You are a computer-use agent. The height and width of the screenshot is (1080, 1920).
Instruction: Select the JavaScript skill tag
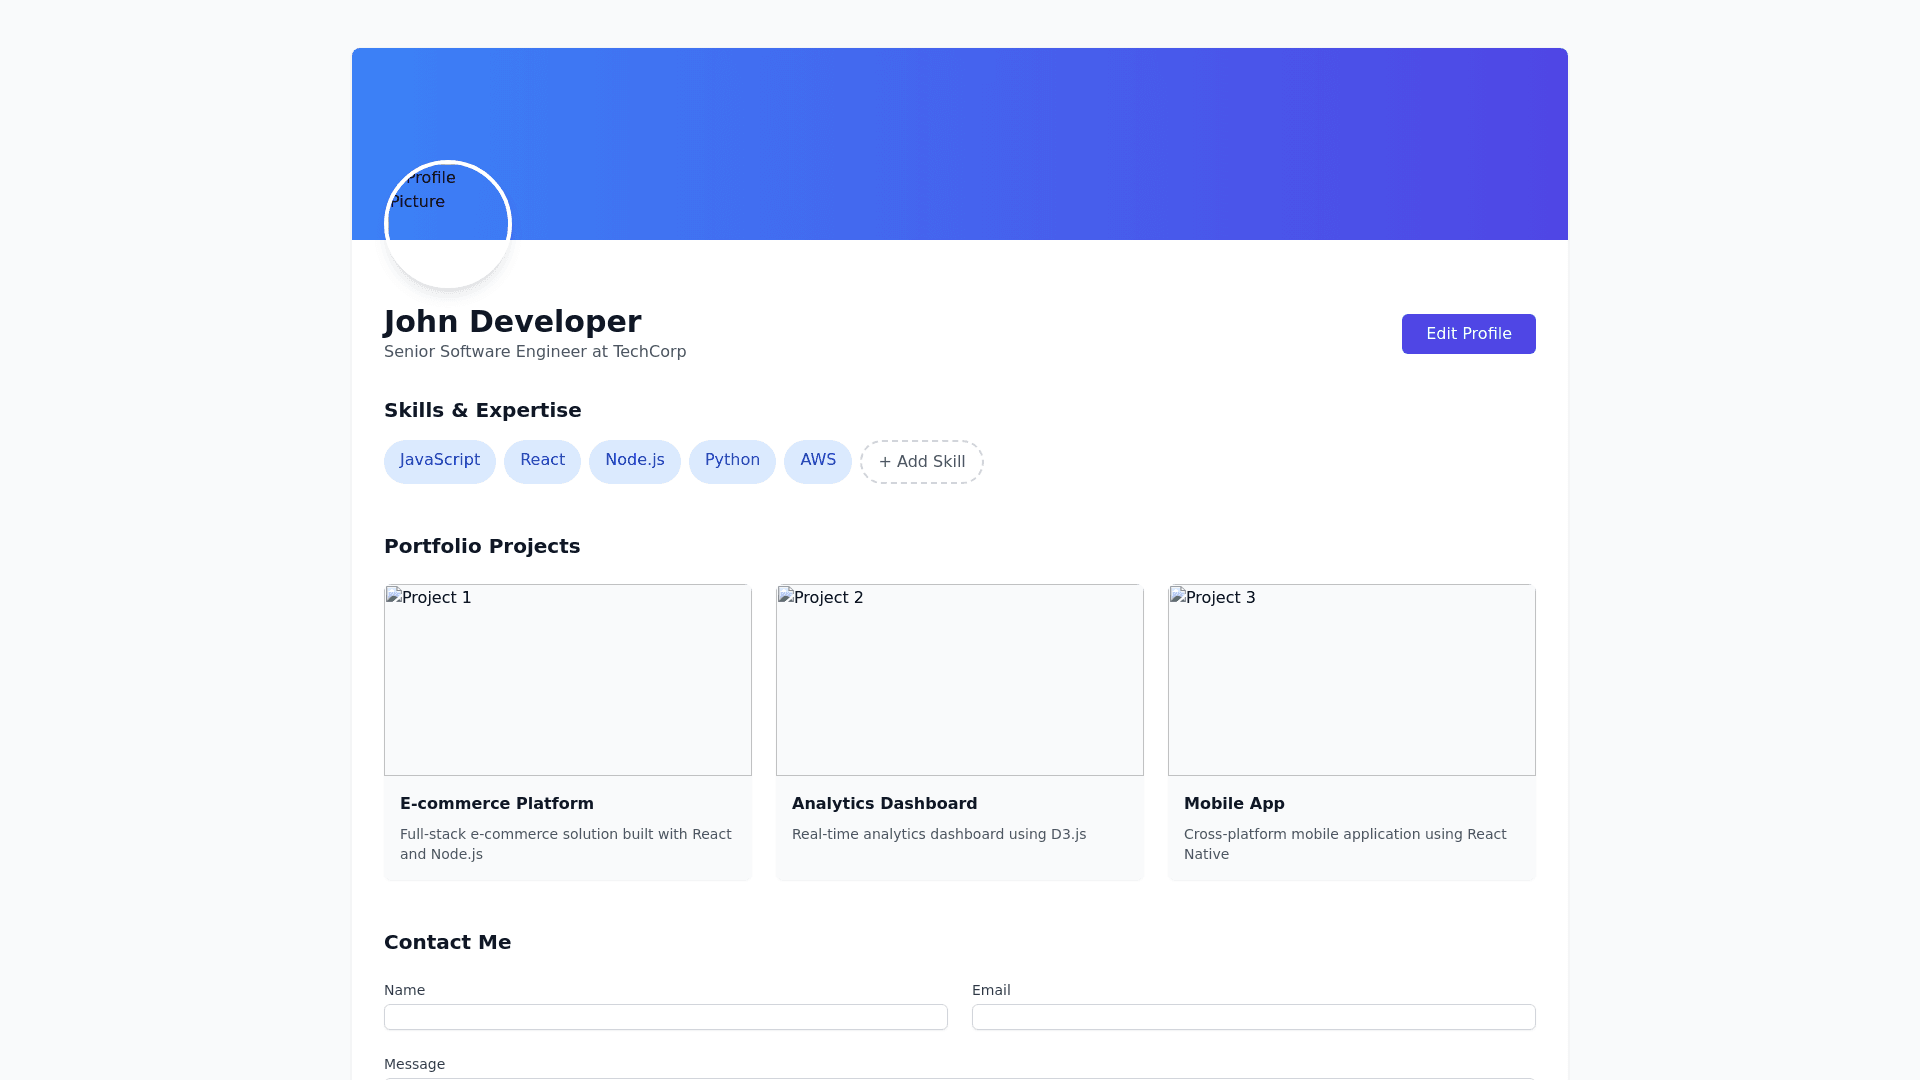[440, 461]
